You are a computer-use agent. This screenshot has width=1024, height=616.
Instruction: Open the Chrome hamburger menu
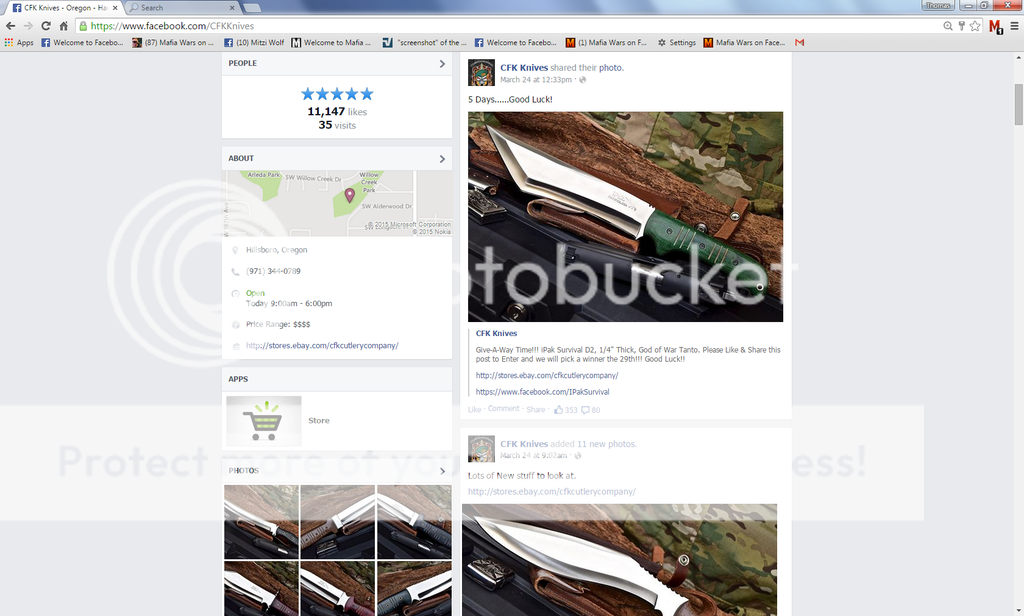point(1012,26)
